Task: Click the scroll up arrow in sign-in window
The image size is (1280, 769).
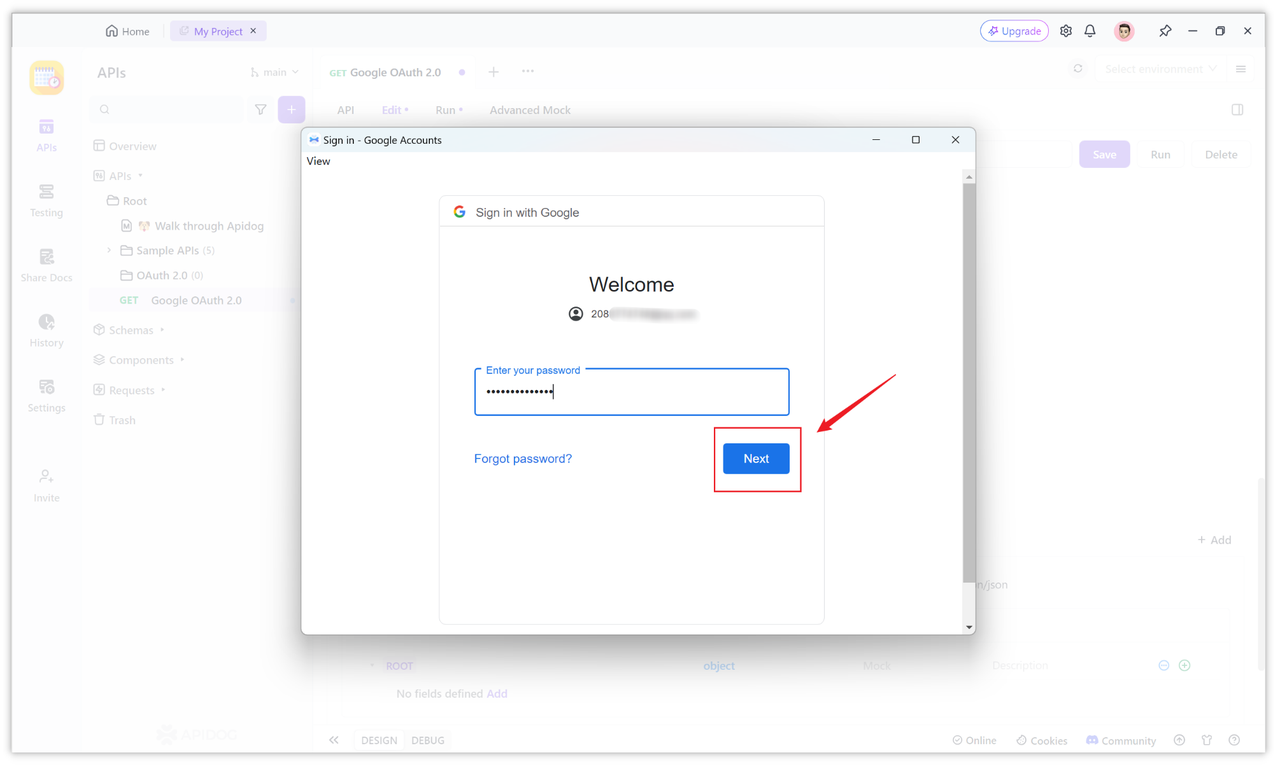Action: tap(968, 177)
